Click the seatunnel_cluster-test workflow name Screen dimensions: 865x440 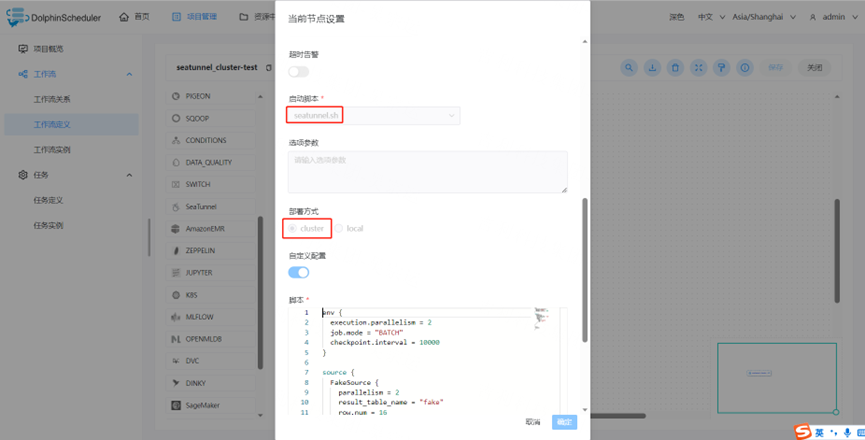217,68
